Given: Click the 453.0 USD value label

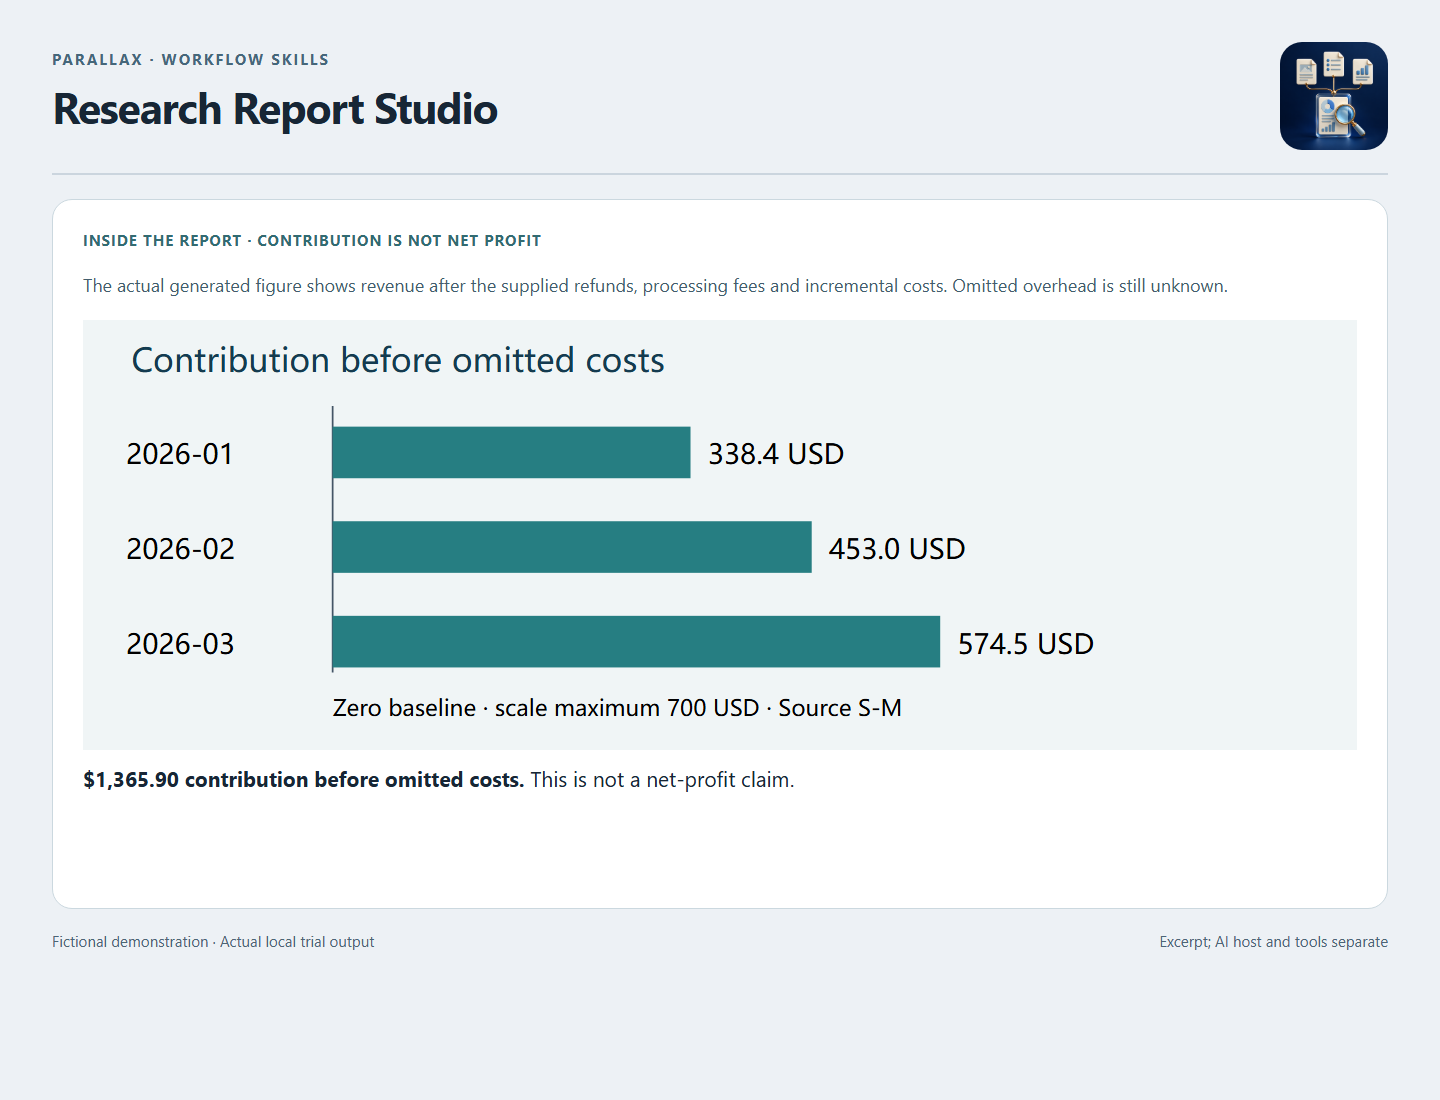Looking at the screenshot, I should coord(897,549).
